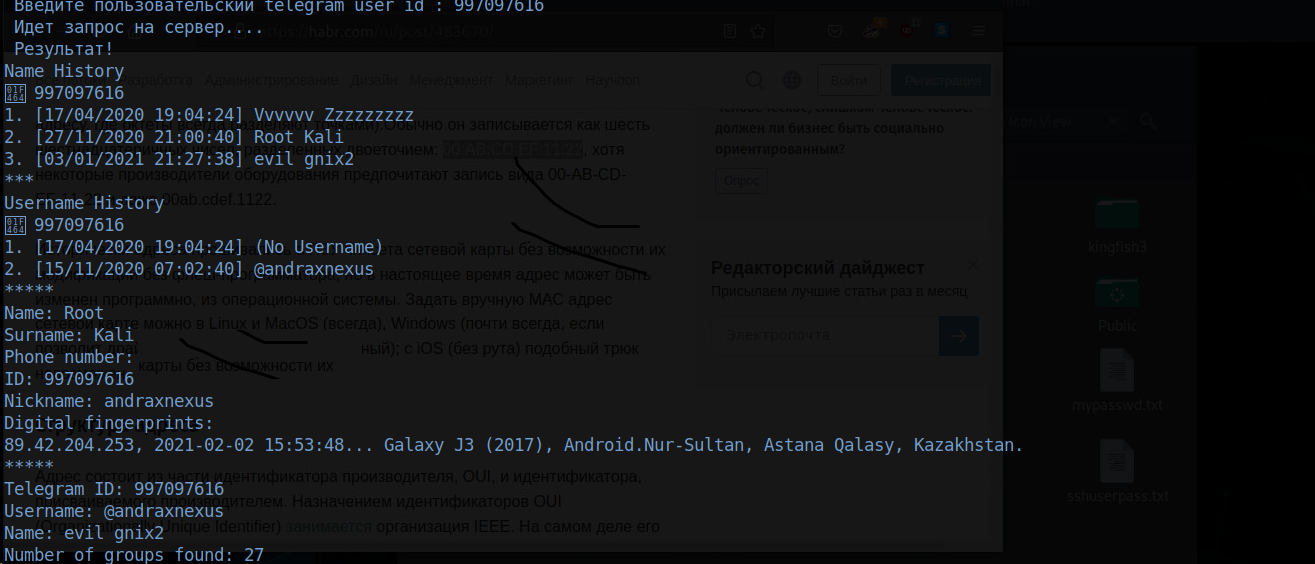Open the habr language globe icon
This screenshot has height=564, width=1315.
tap(791, 80)
